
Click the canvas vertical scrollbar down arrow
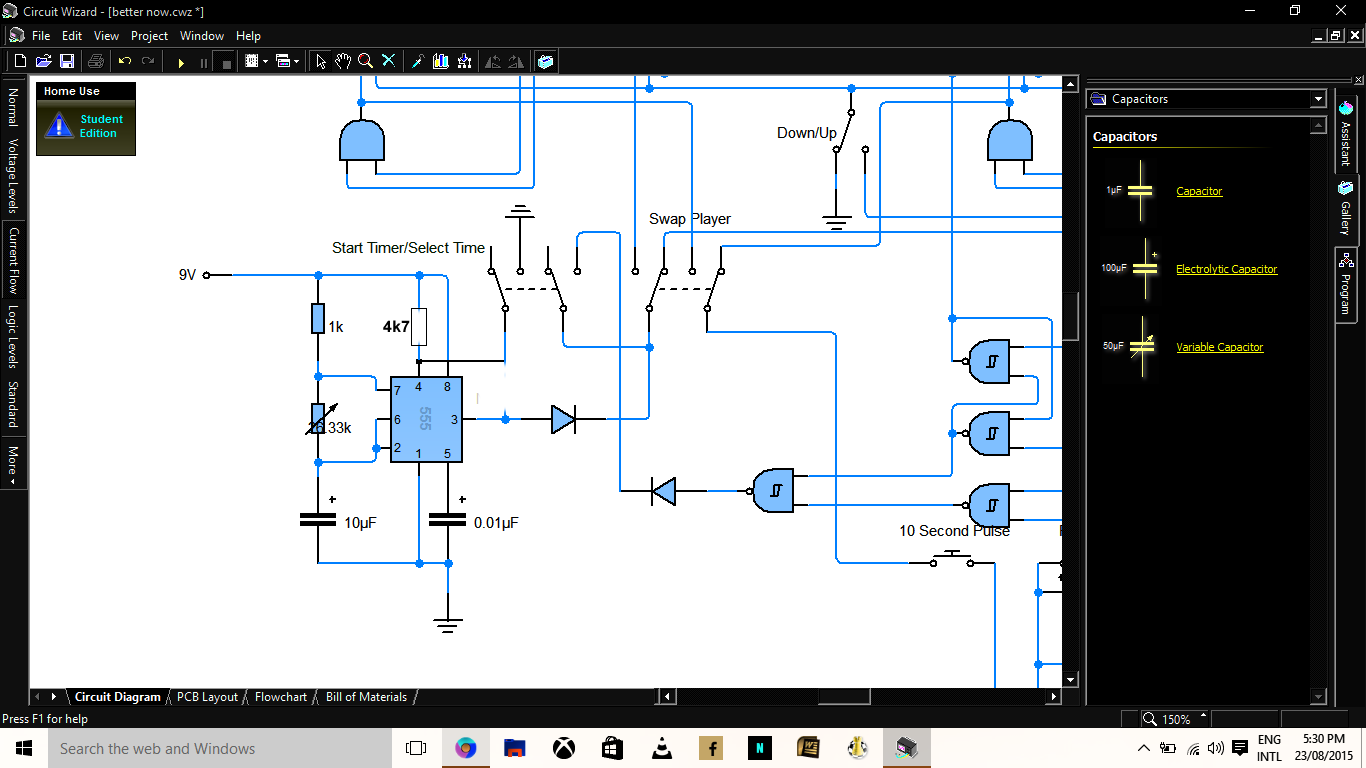(1070, 678)
